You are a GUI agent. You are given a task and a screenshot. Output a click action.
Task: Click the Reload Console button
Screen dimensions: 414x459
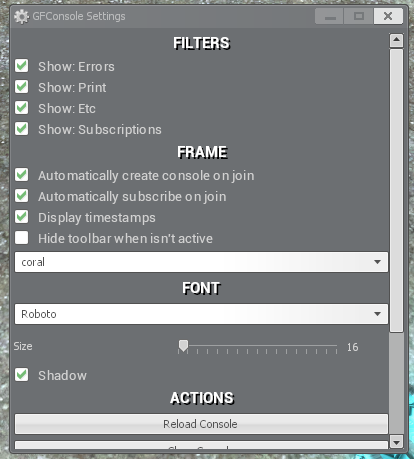(201, 424)
